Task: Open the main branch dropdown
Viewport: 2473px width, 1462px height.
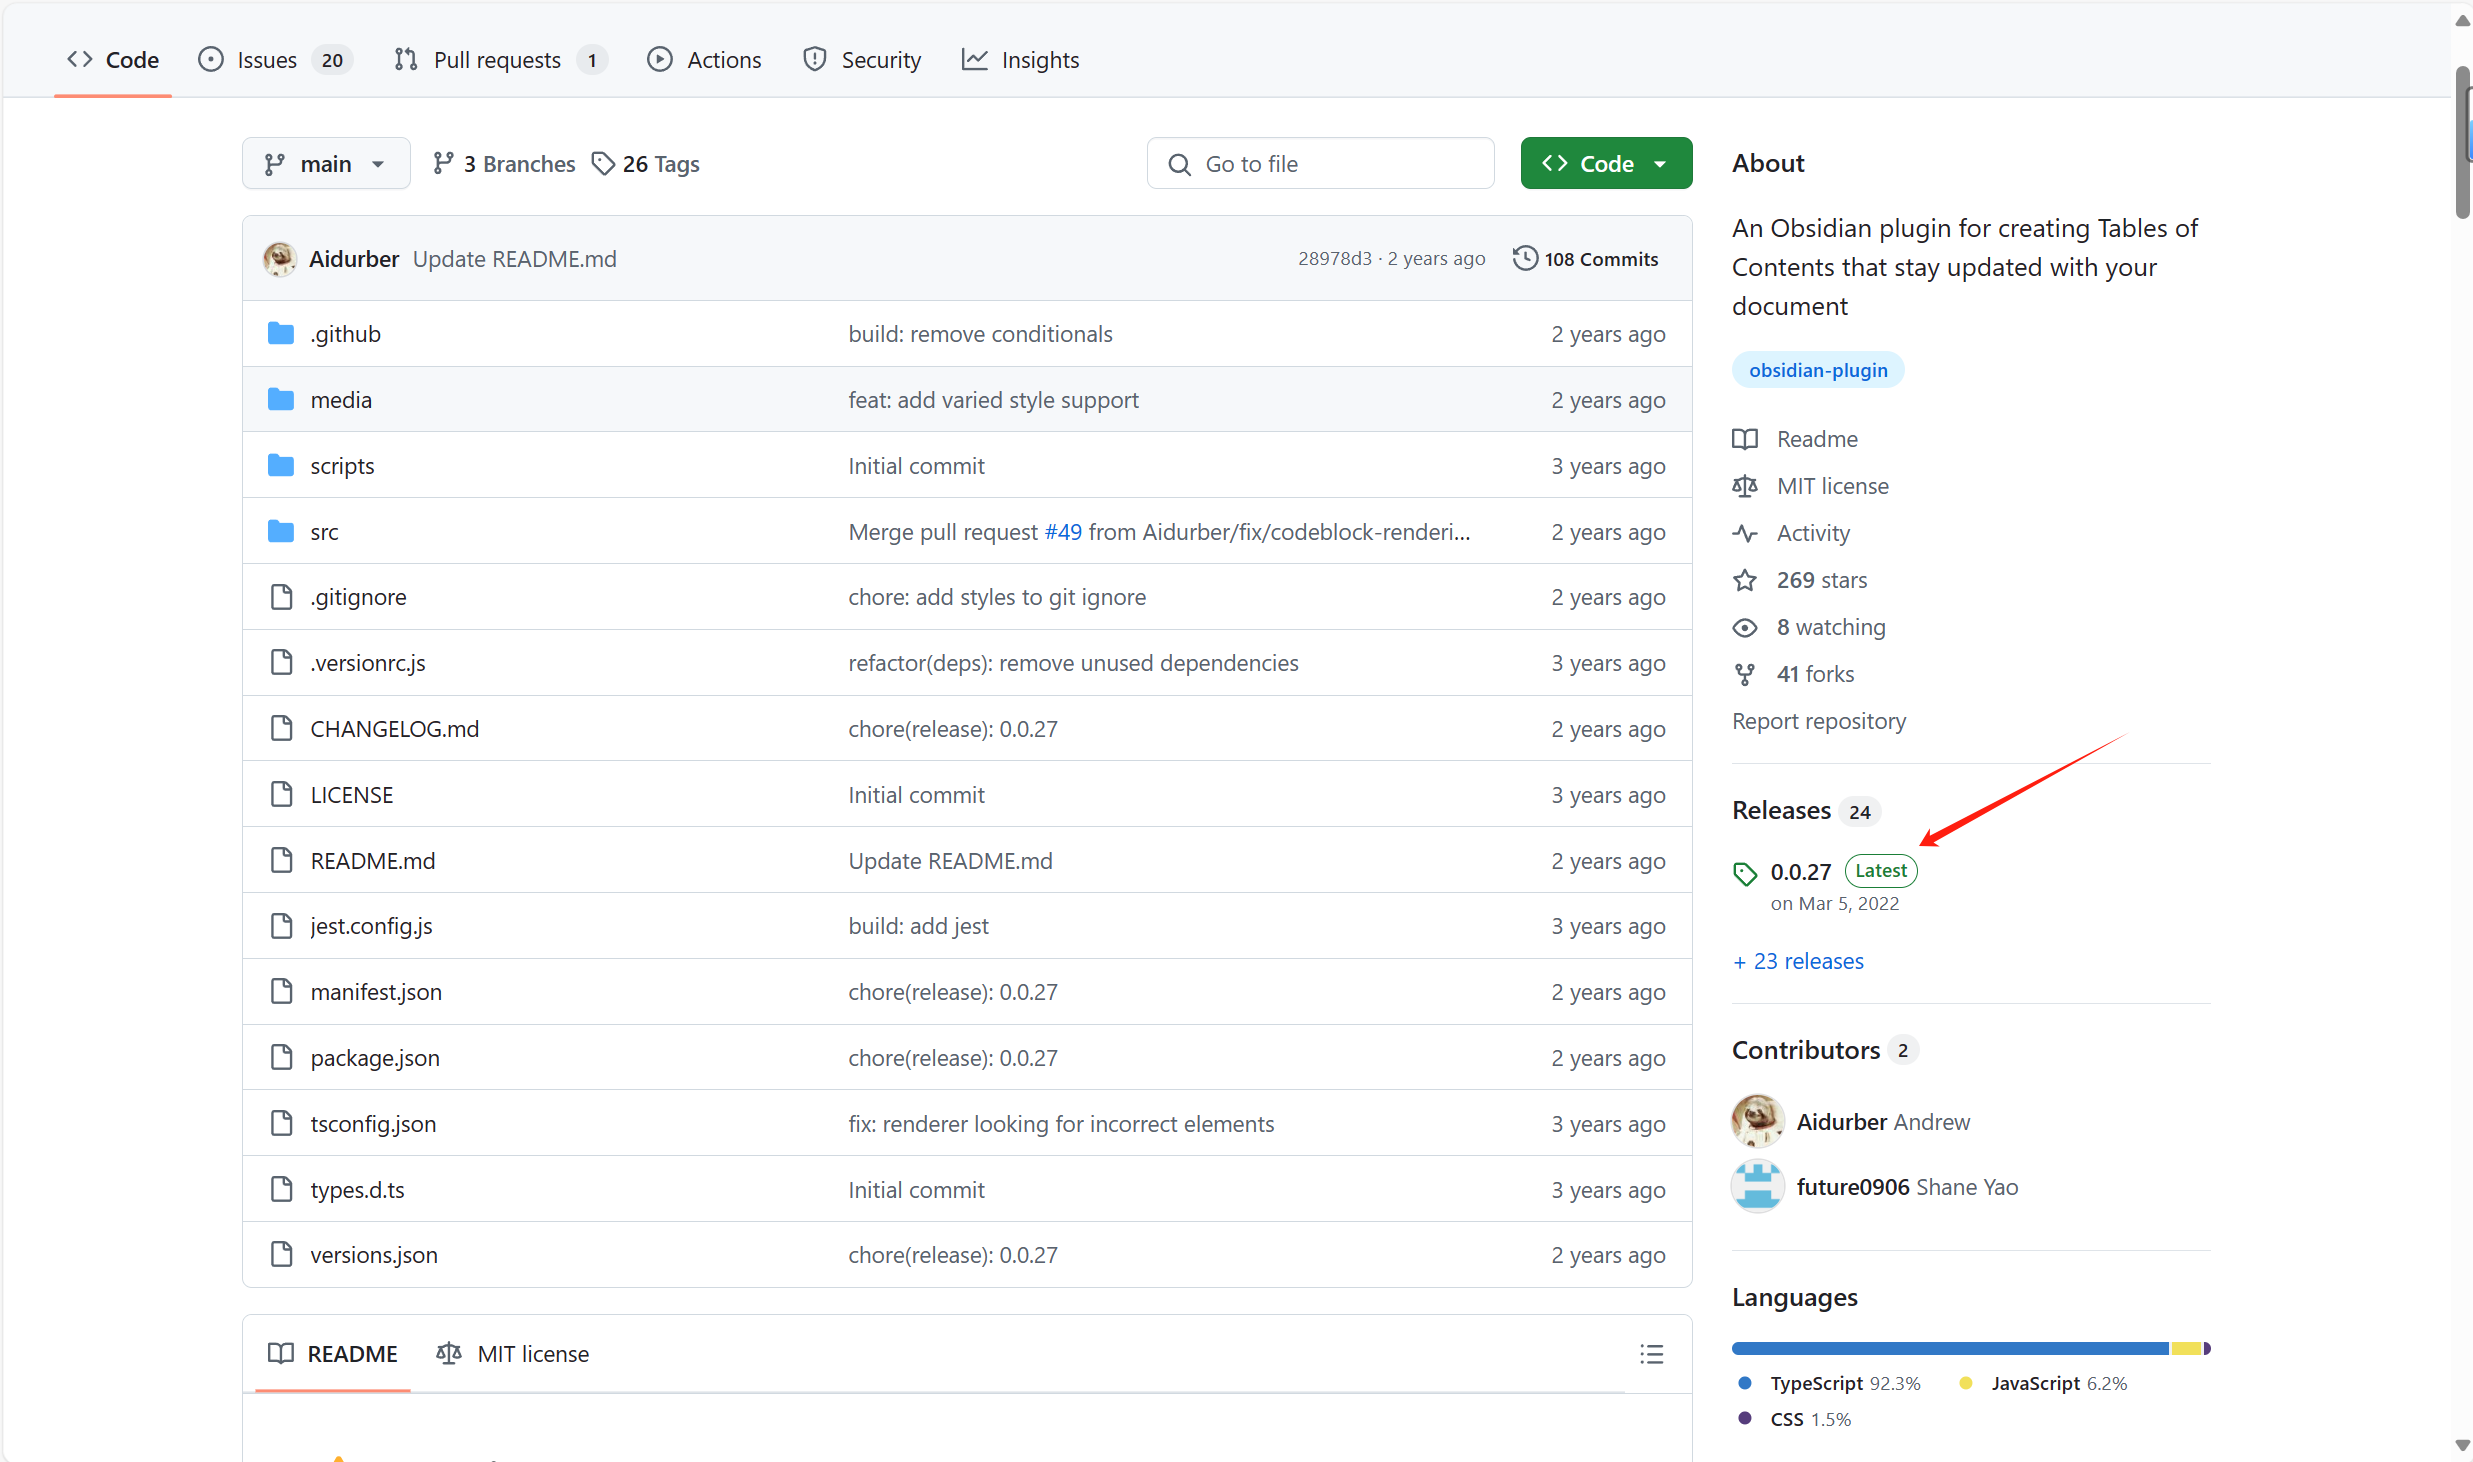Action: [325, 163]
